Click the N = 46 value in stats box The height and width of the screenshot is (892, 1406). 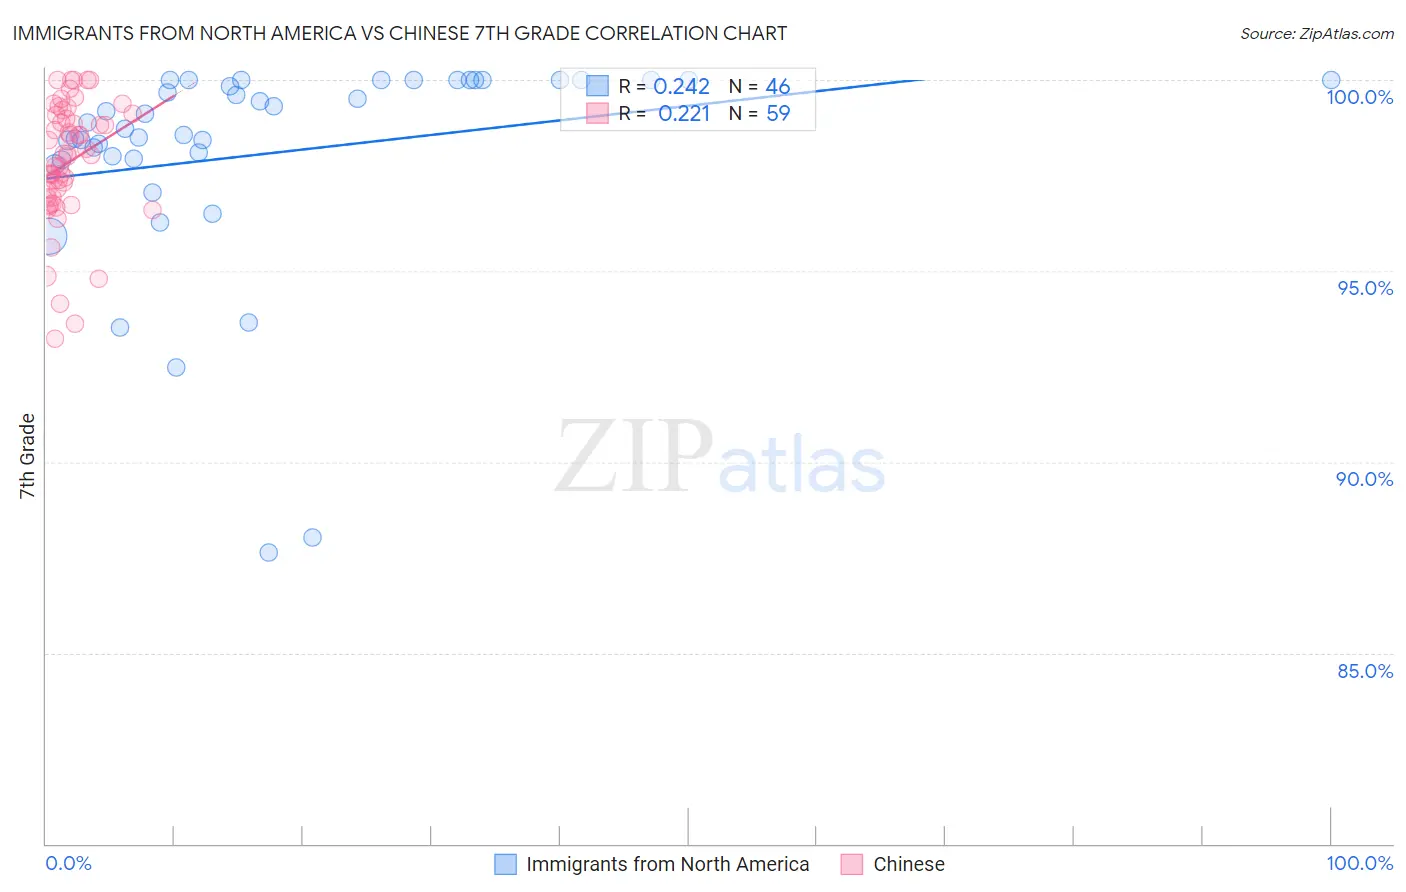777,86
